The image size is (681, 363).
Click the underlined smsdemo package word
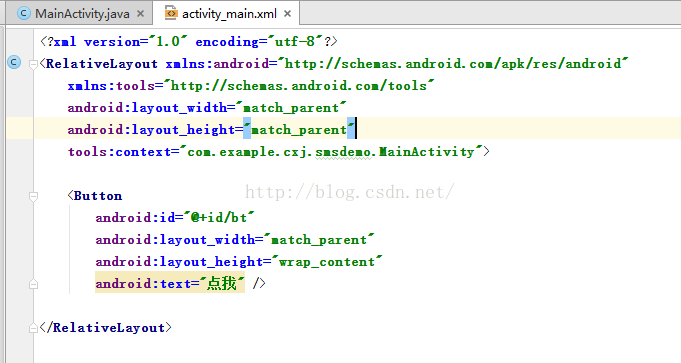tap(343, 152)
